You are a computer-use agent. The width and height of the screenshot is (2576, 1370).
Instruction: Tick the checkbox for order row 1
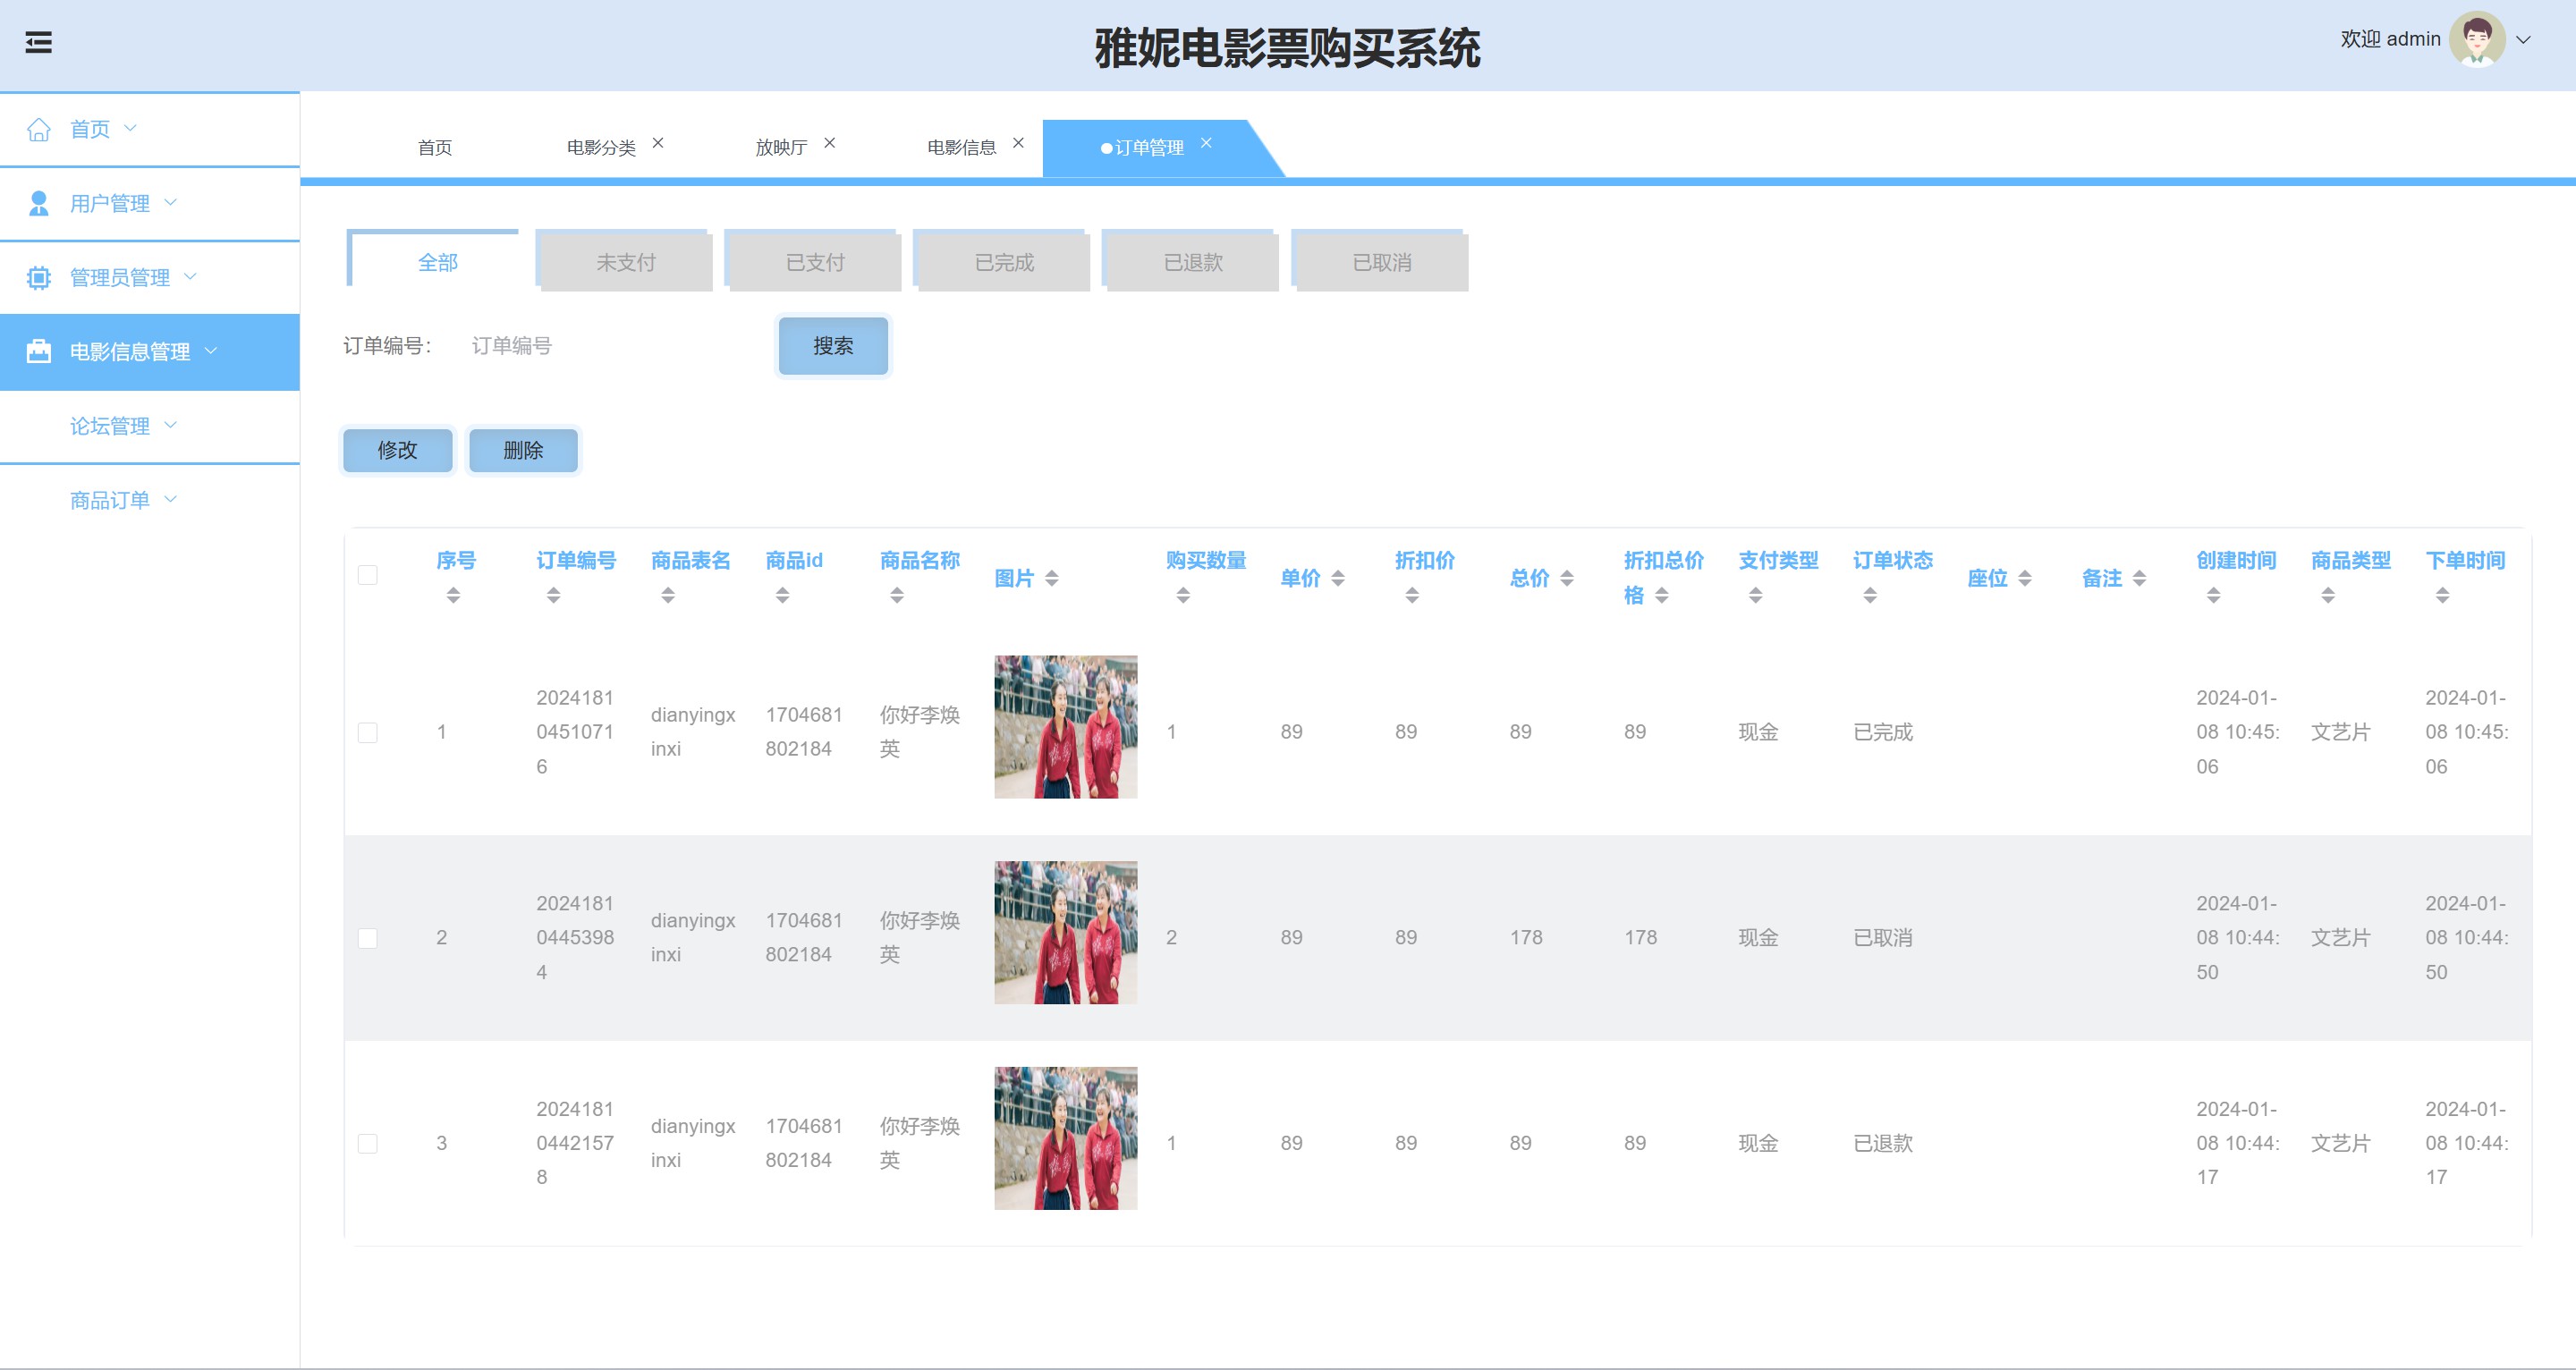pyautogui.click(x=368, y=732)
